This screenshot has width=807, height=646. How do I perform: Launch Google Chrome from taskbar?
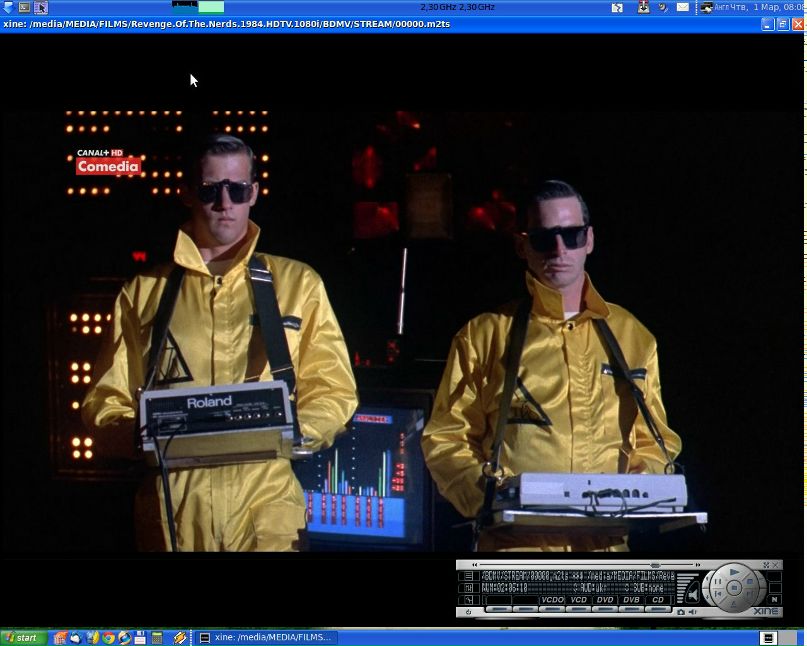click(108, 638)
